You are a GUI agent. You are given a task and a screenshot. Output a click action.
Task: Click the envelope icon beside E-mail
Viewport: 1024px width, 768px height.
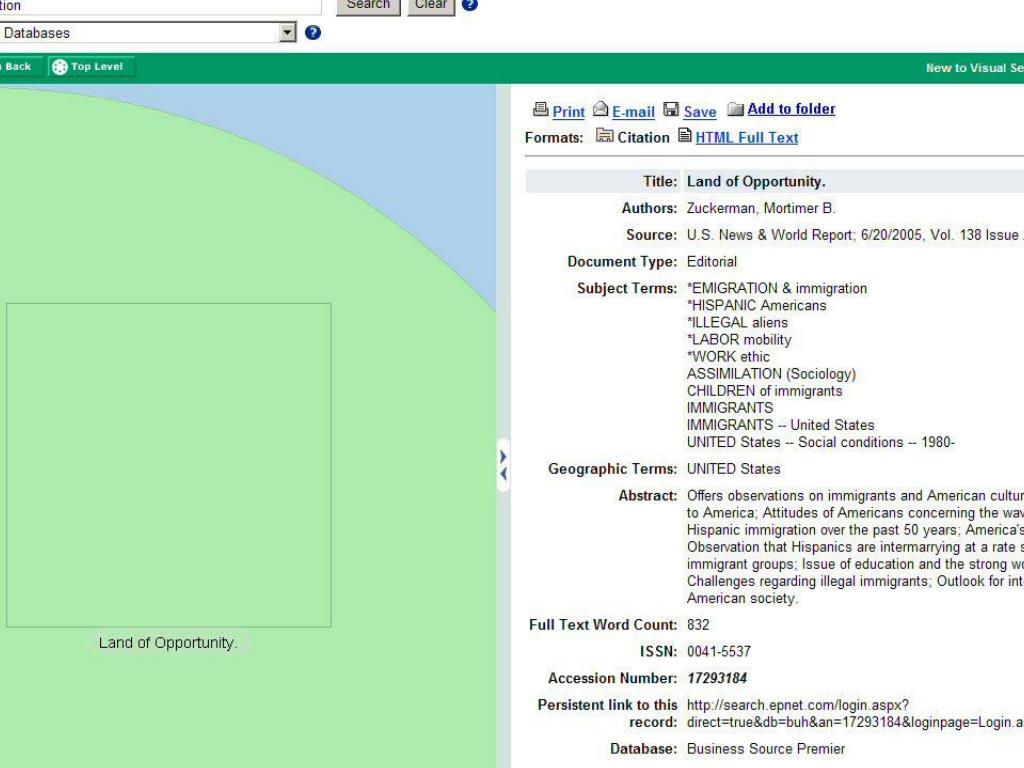[601, 110]
